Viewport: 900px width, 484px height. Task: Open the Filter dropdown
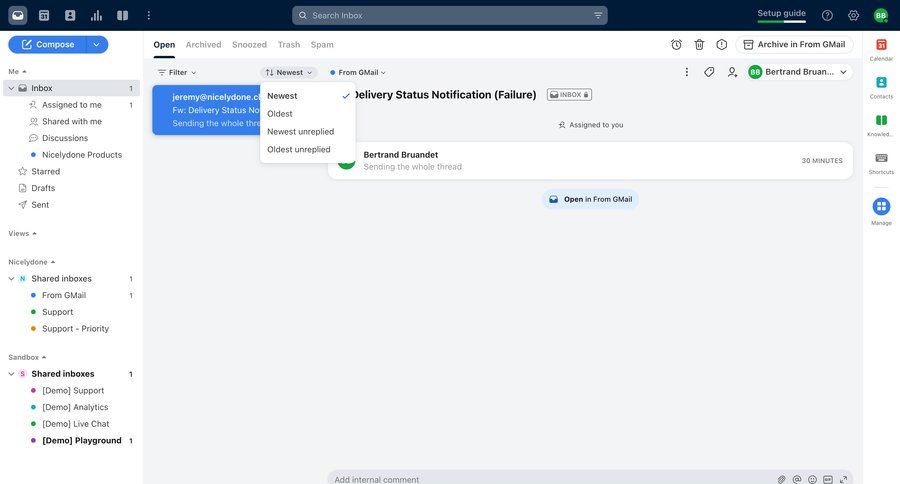177,72
